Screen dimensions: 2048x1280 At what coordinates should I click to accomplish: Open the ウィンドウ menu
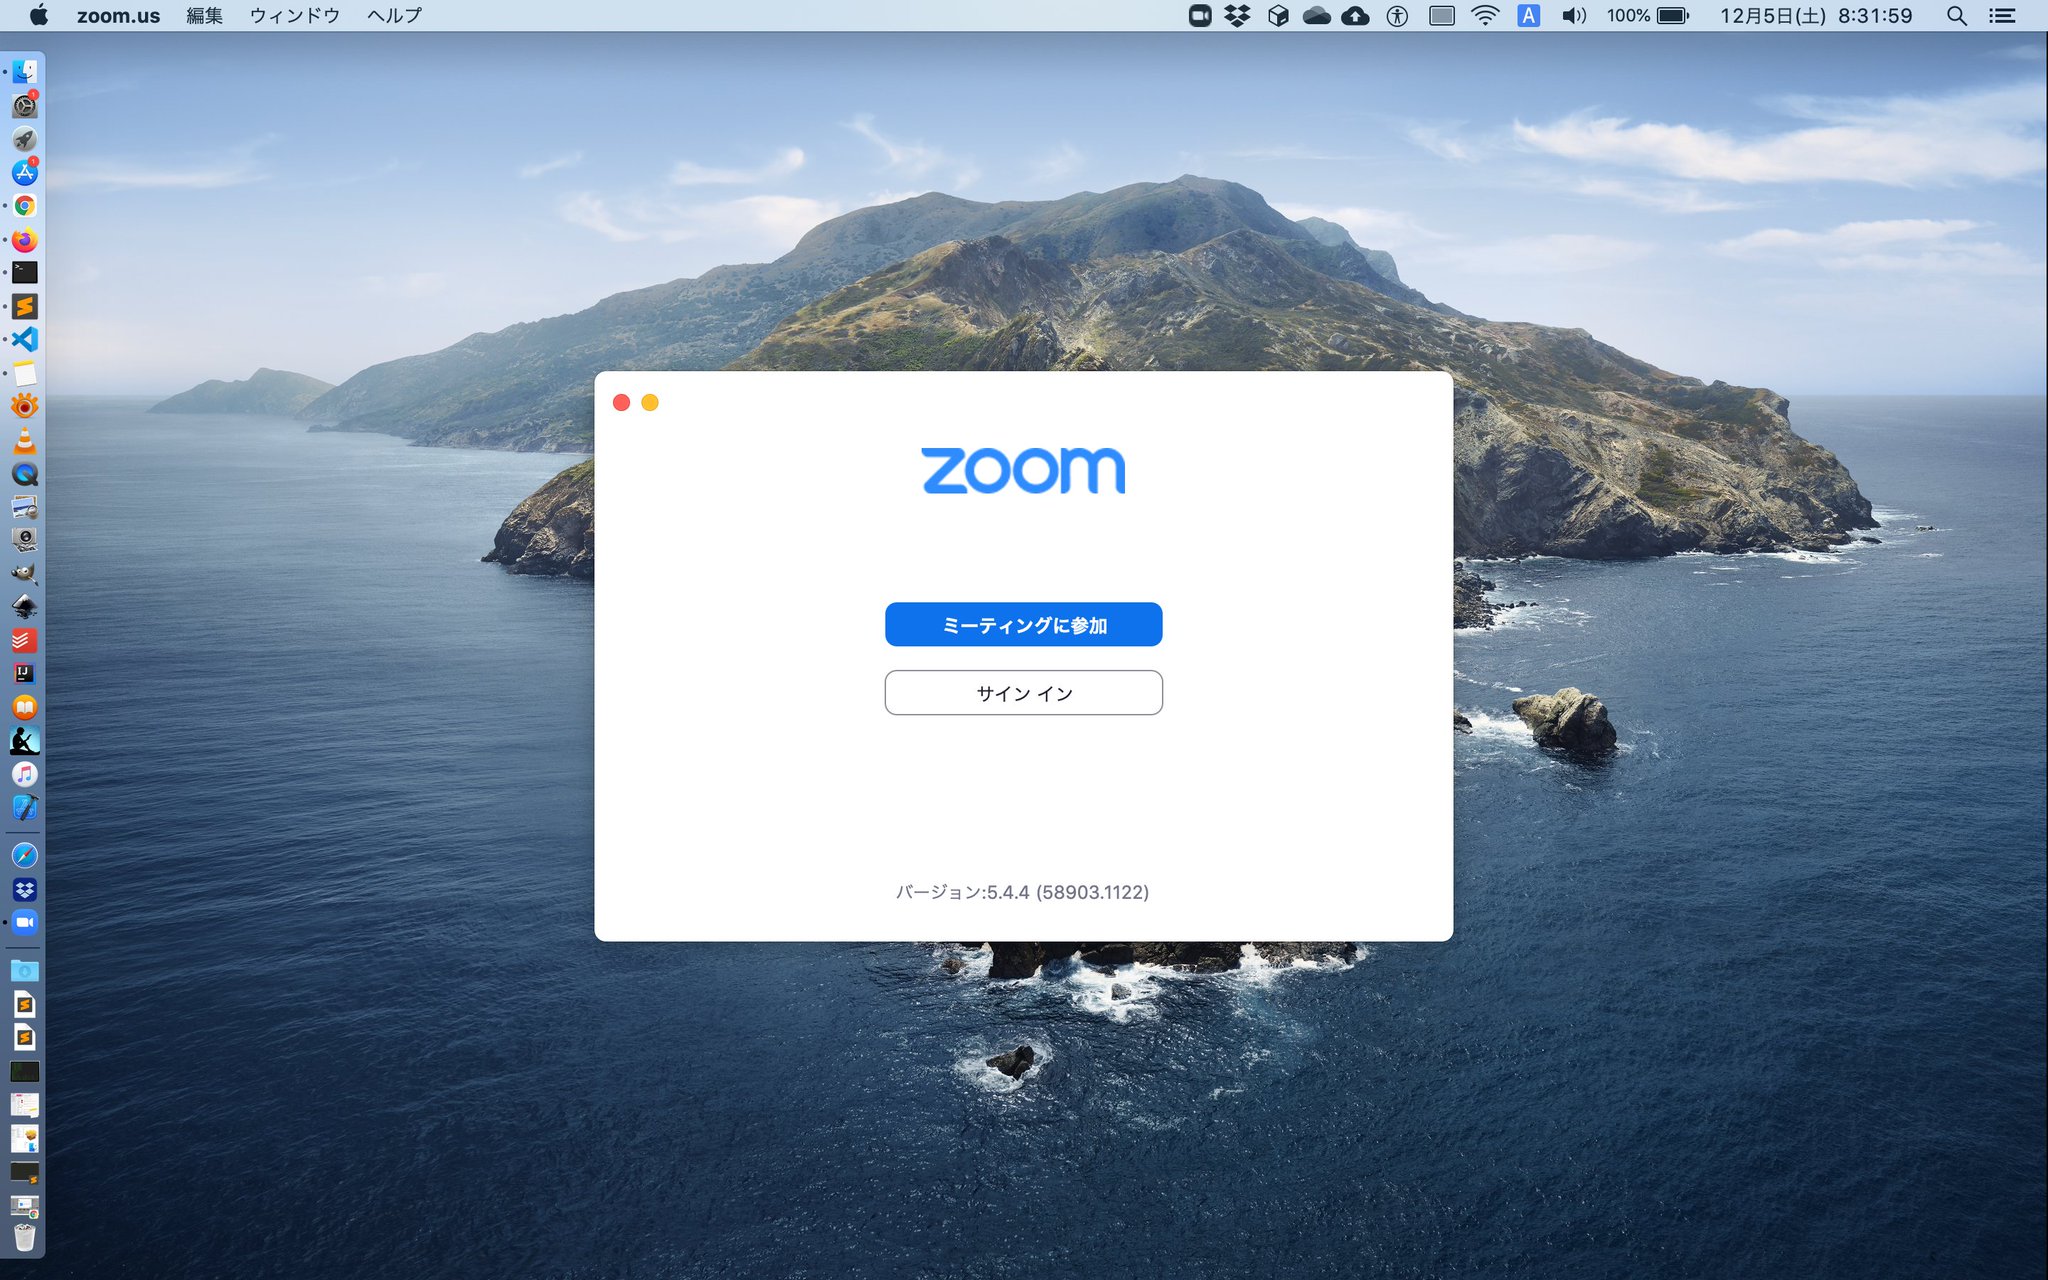294,15
